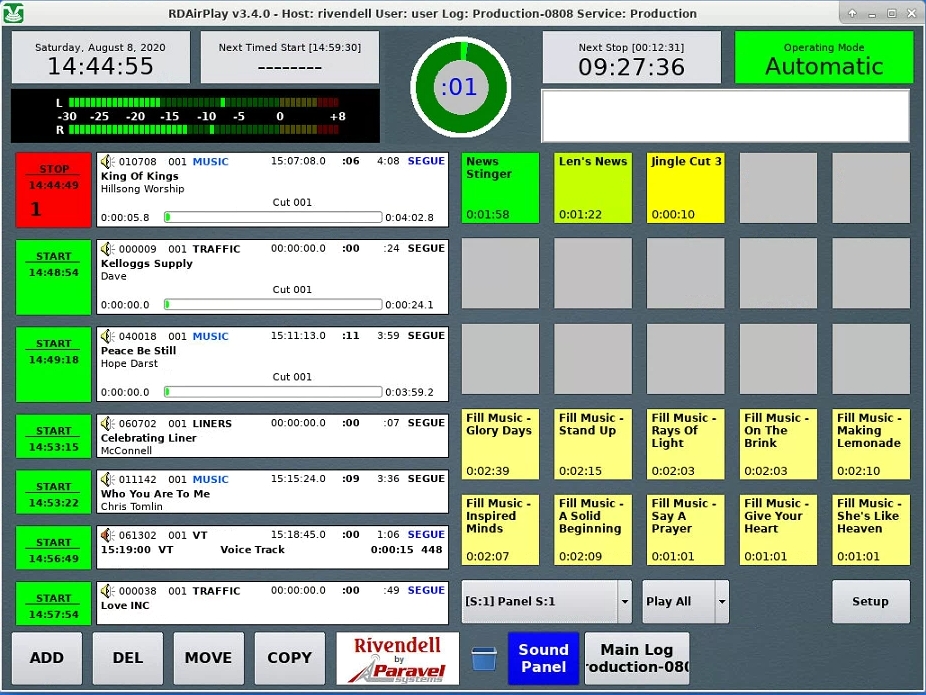The image size is (926, 695).
Task: Click the speaker icon on Peace Be Still row
Action: coord(107,337)
